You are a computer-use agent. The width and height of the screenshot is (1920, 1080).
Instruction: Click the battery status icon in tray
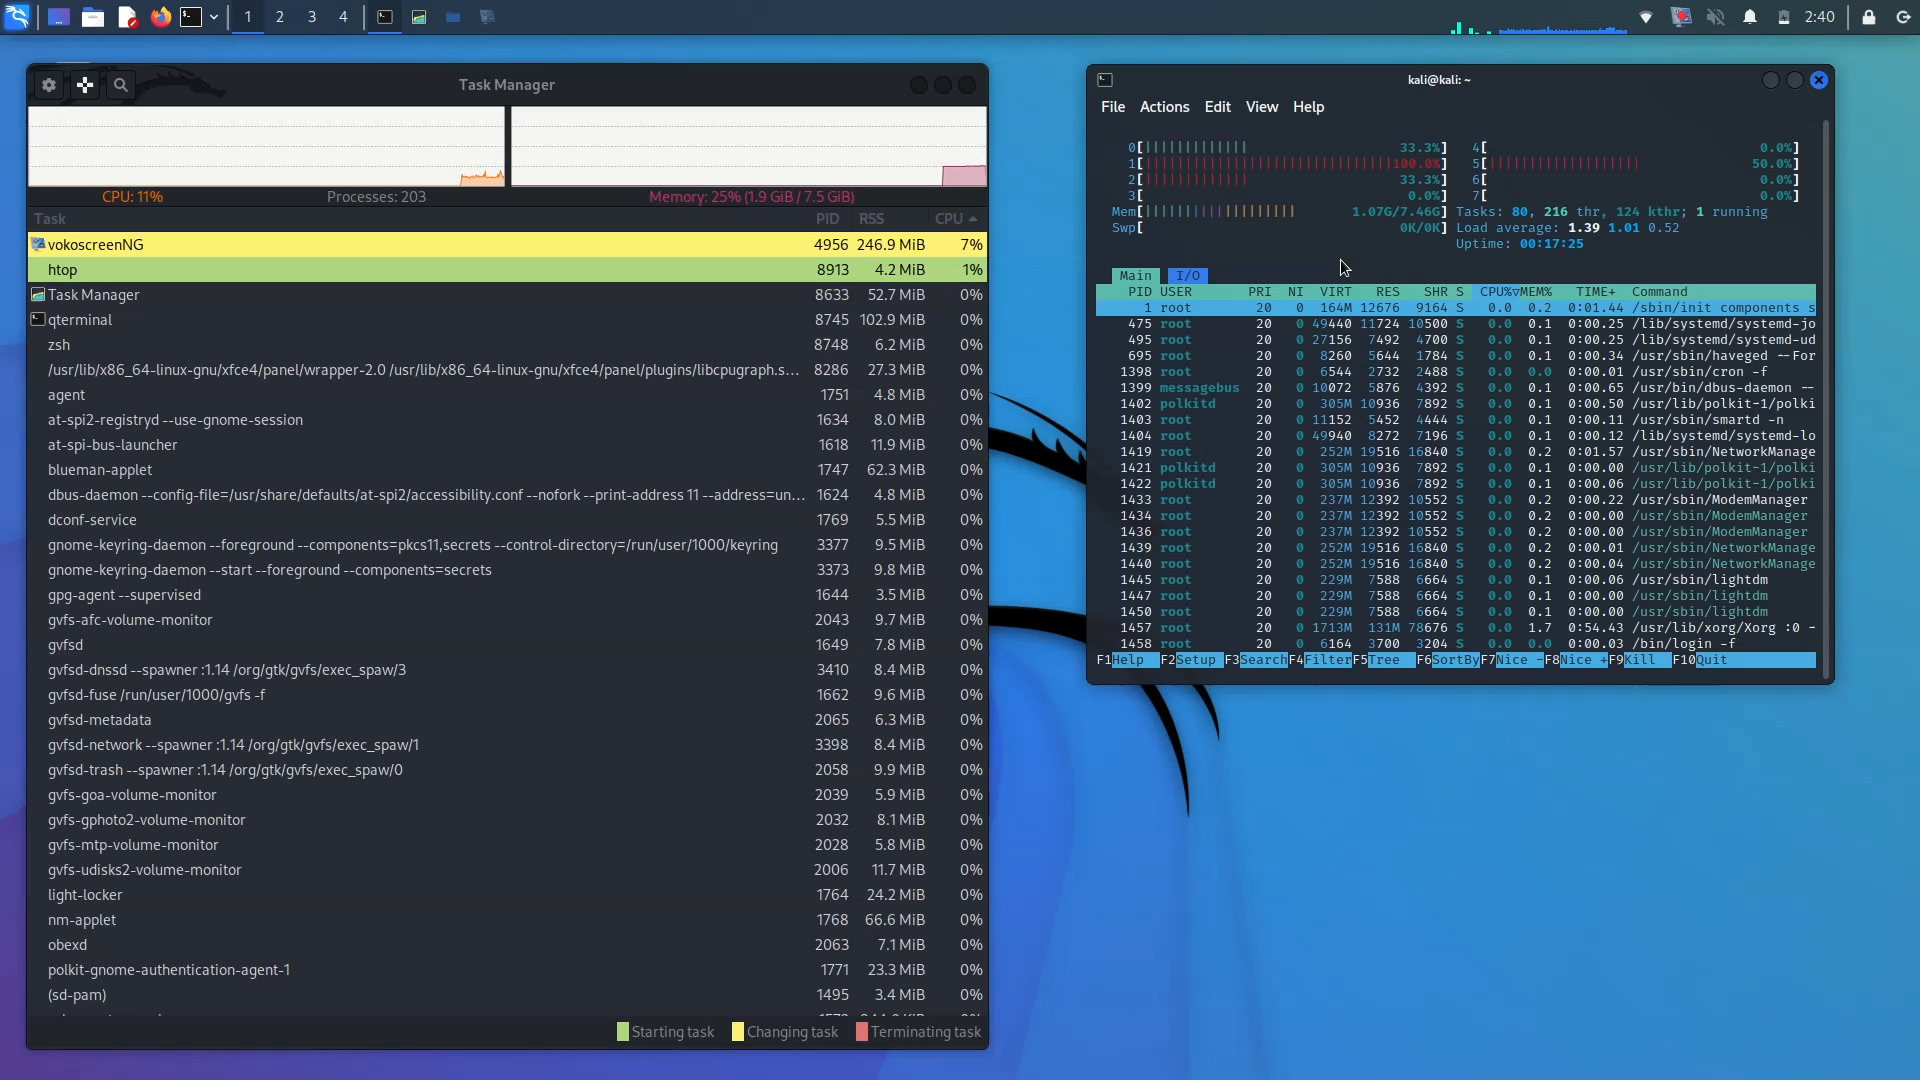(x=1784, y=17)
